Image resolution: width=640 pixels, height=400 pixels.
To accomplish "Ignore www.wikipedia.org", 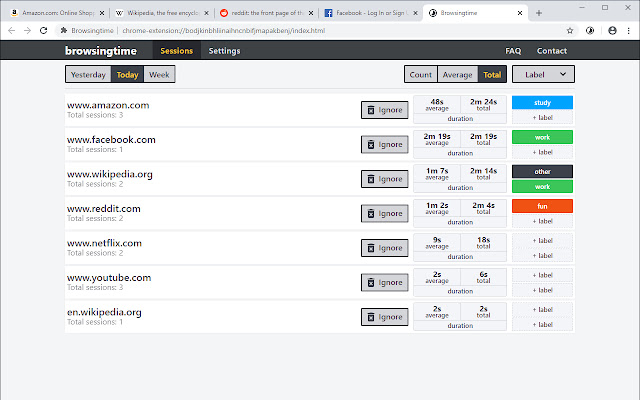I will 384,179.
